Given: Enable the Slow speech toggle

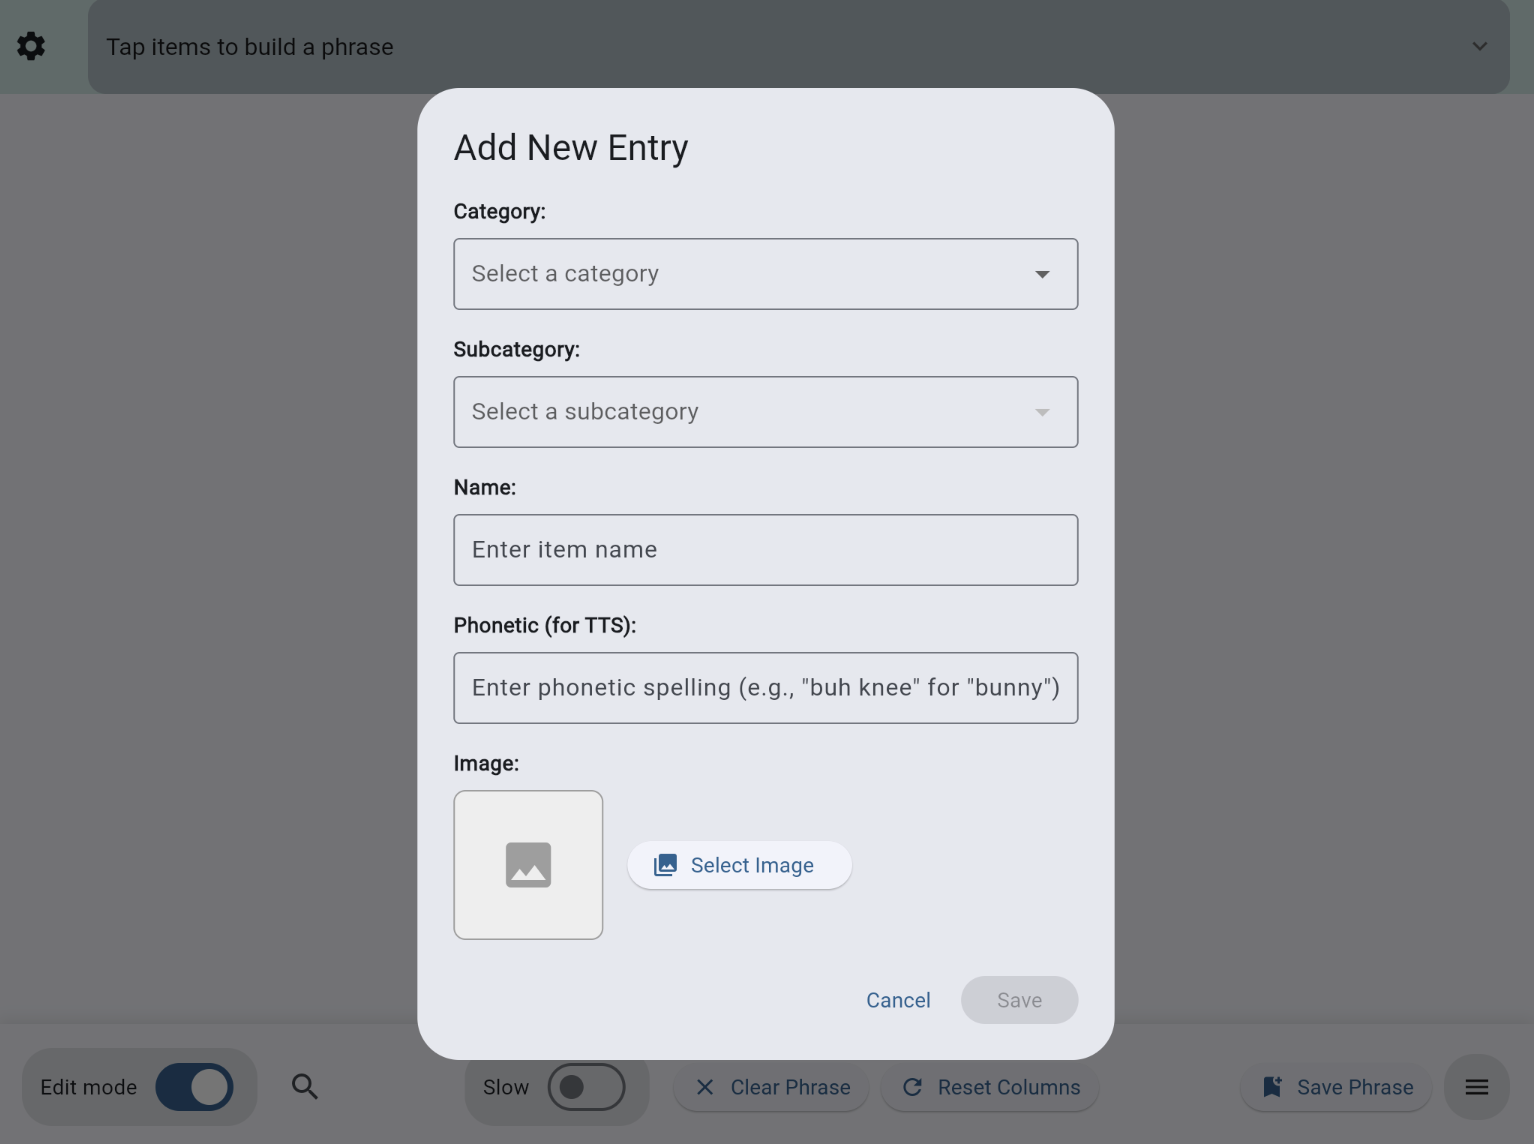Looking at the screenshot, I should (x=586, y=1087).
